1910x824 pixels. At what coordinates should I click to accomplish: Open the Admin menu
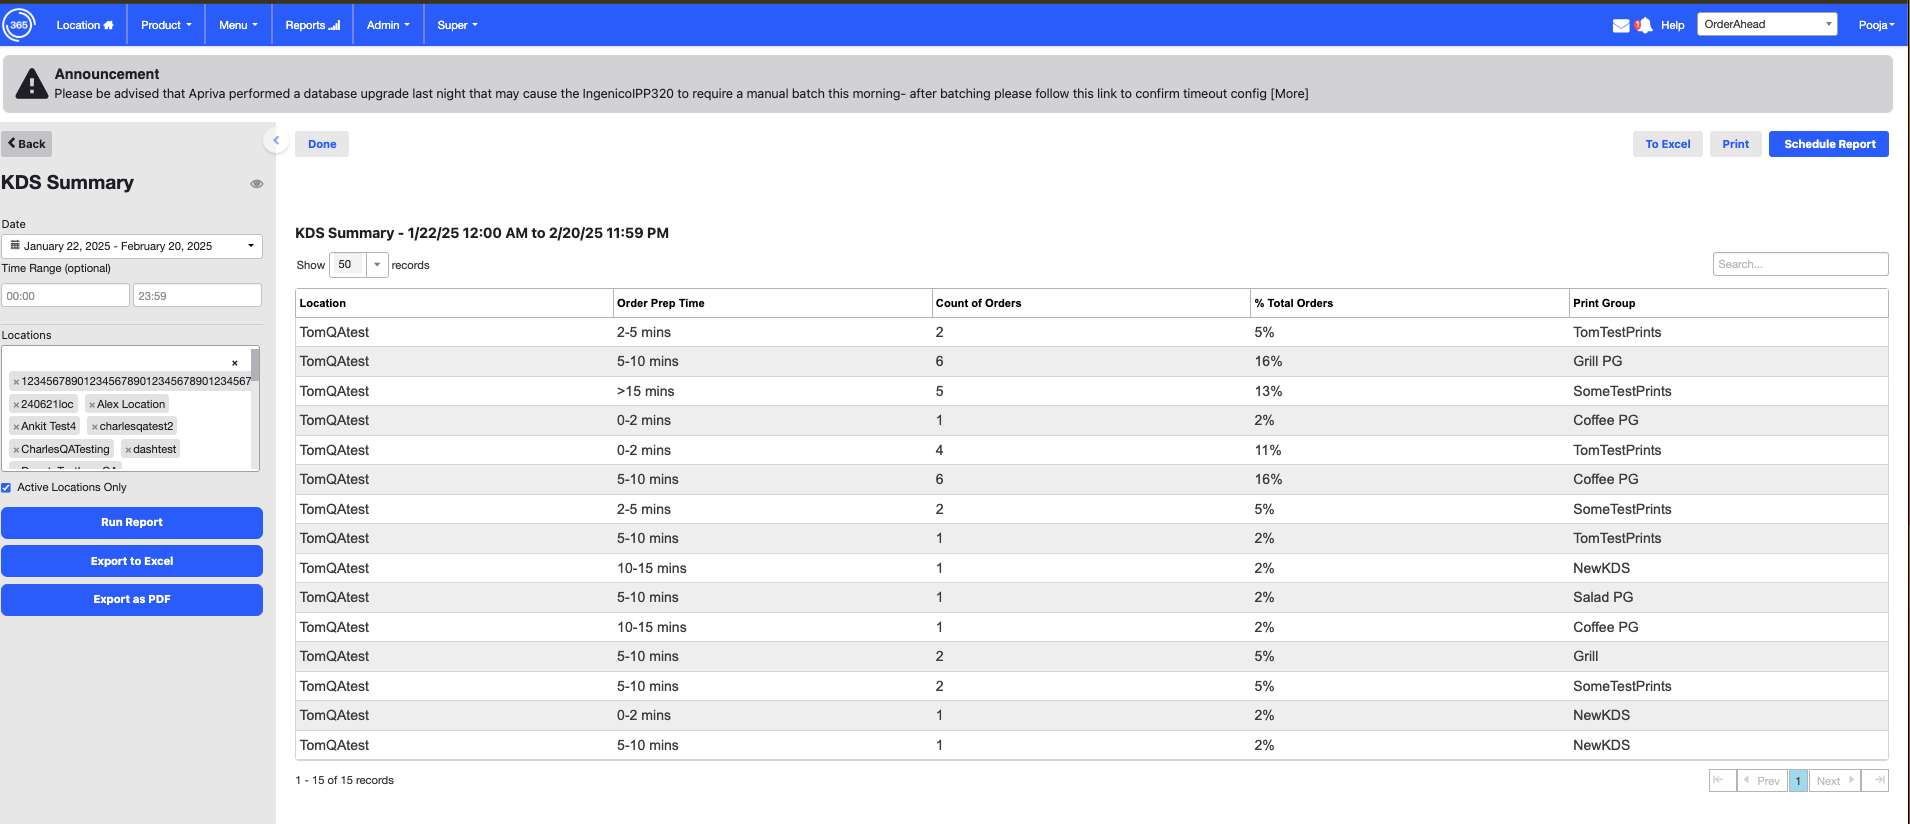(x=388, y=25)
